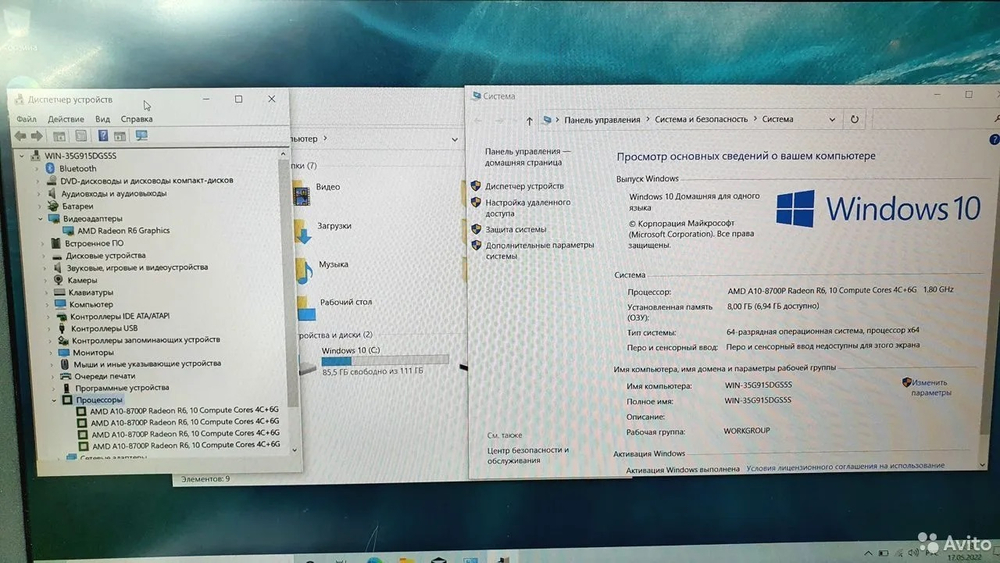Select the Компьютер tree item

(x=91, y=305)
